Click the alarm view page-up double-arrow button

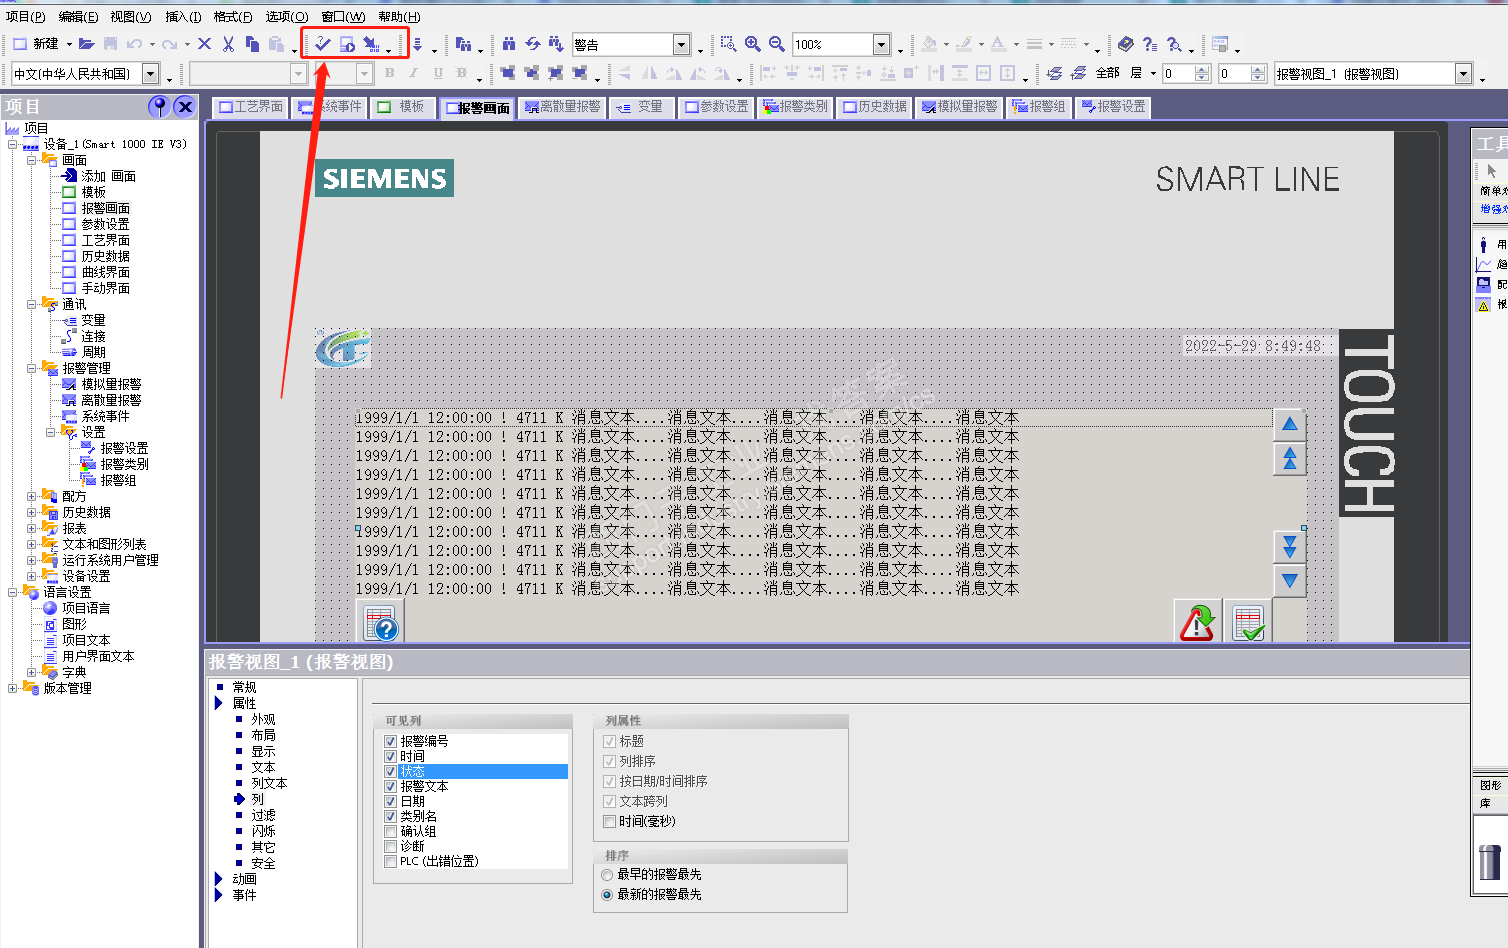click(1290, 458)
